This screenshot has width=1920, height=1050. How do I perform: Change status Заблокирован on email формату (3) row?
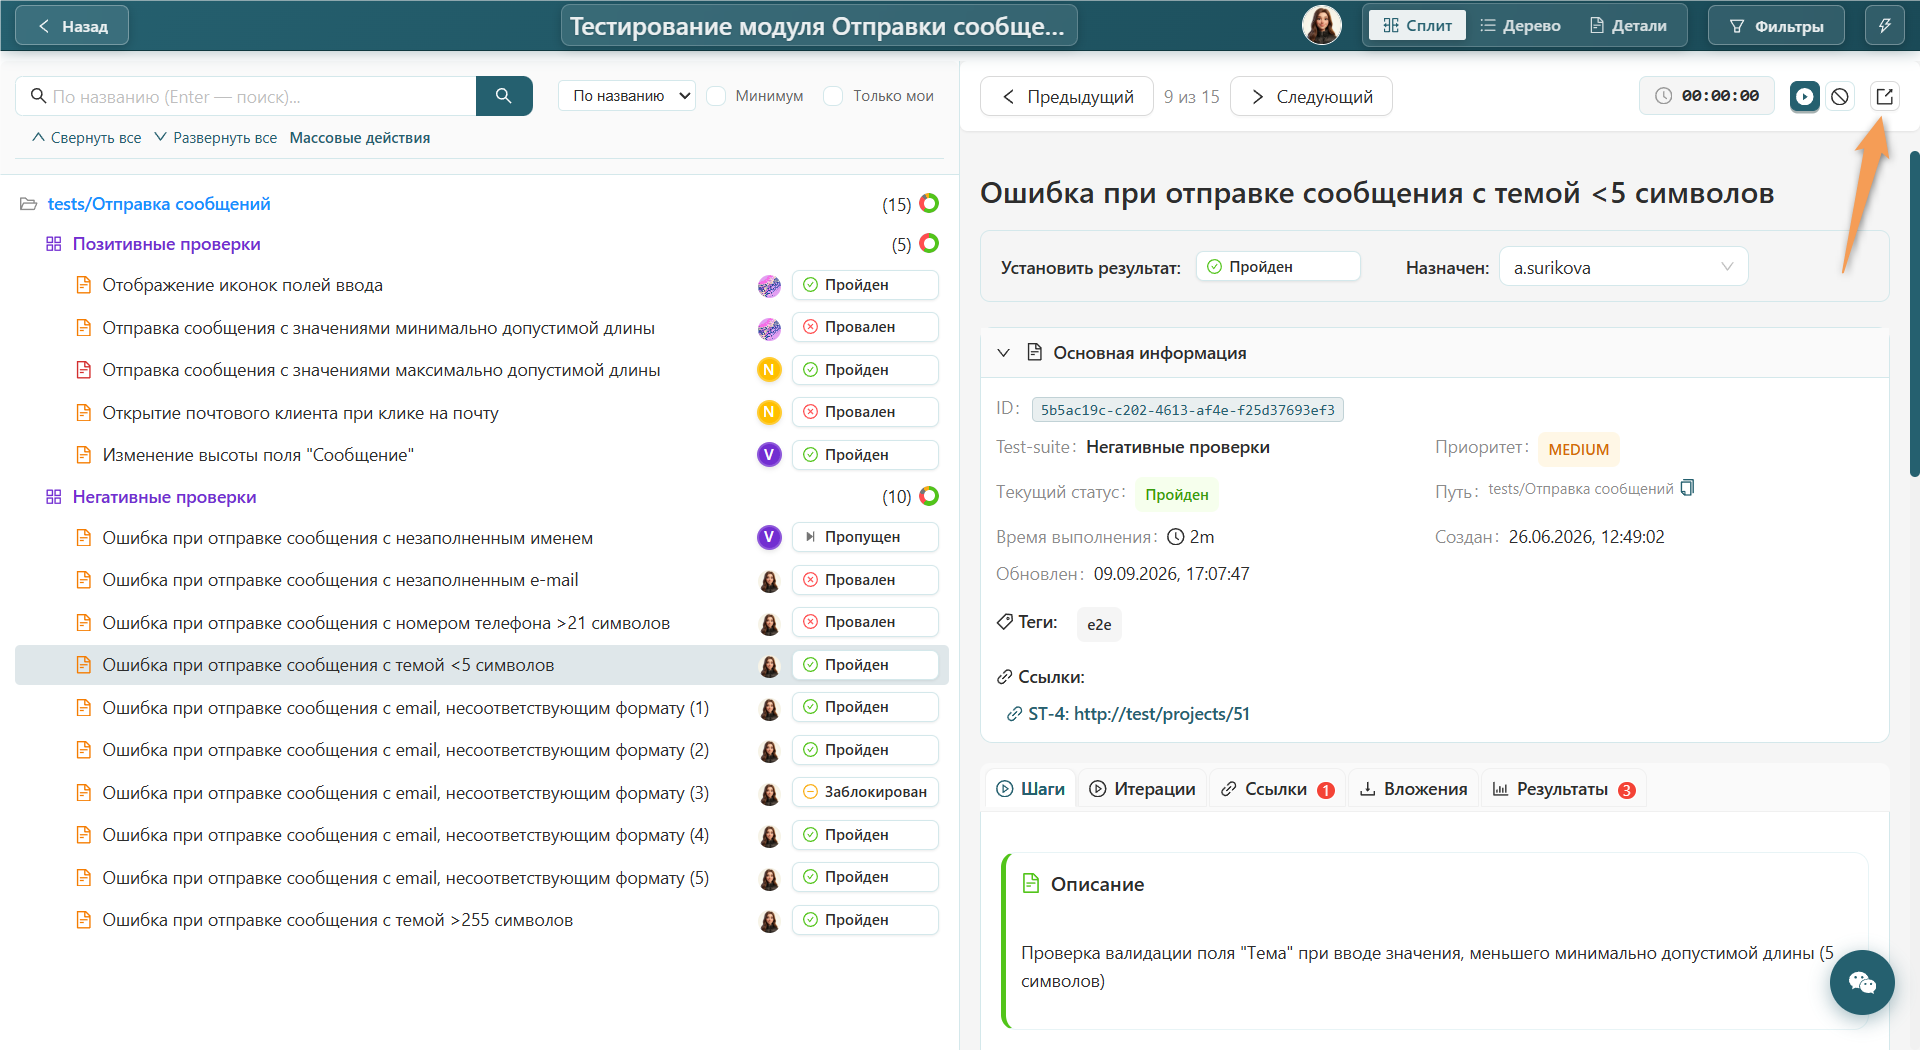865,792
